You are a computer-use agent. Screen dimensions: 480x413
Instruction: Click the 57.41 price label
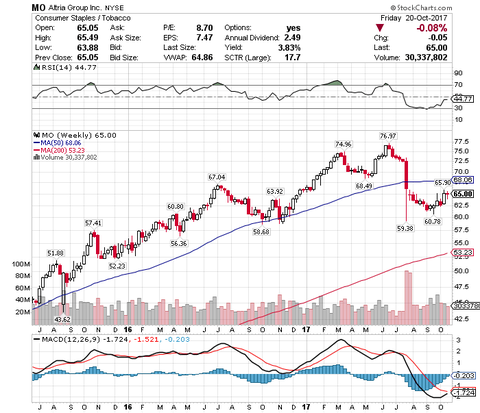(93, 223)
